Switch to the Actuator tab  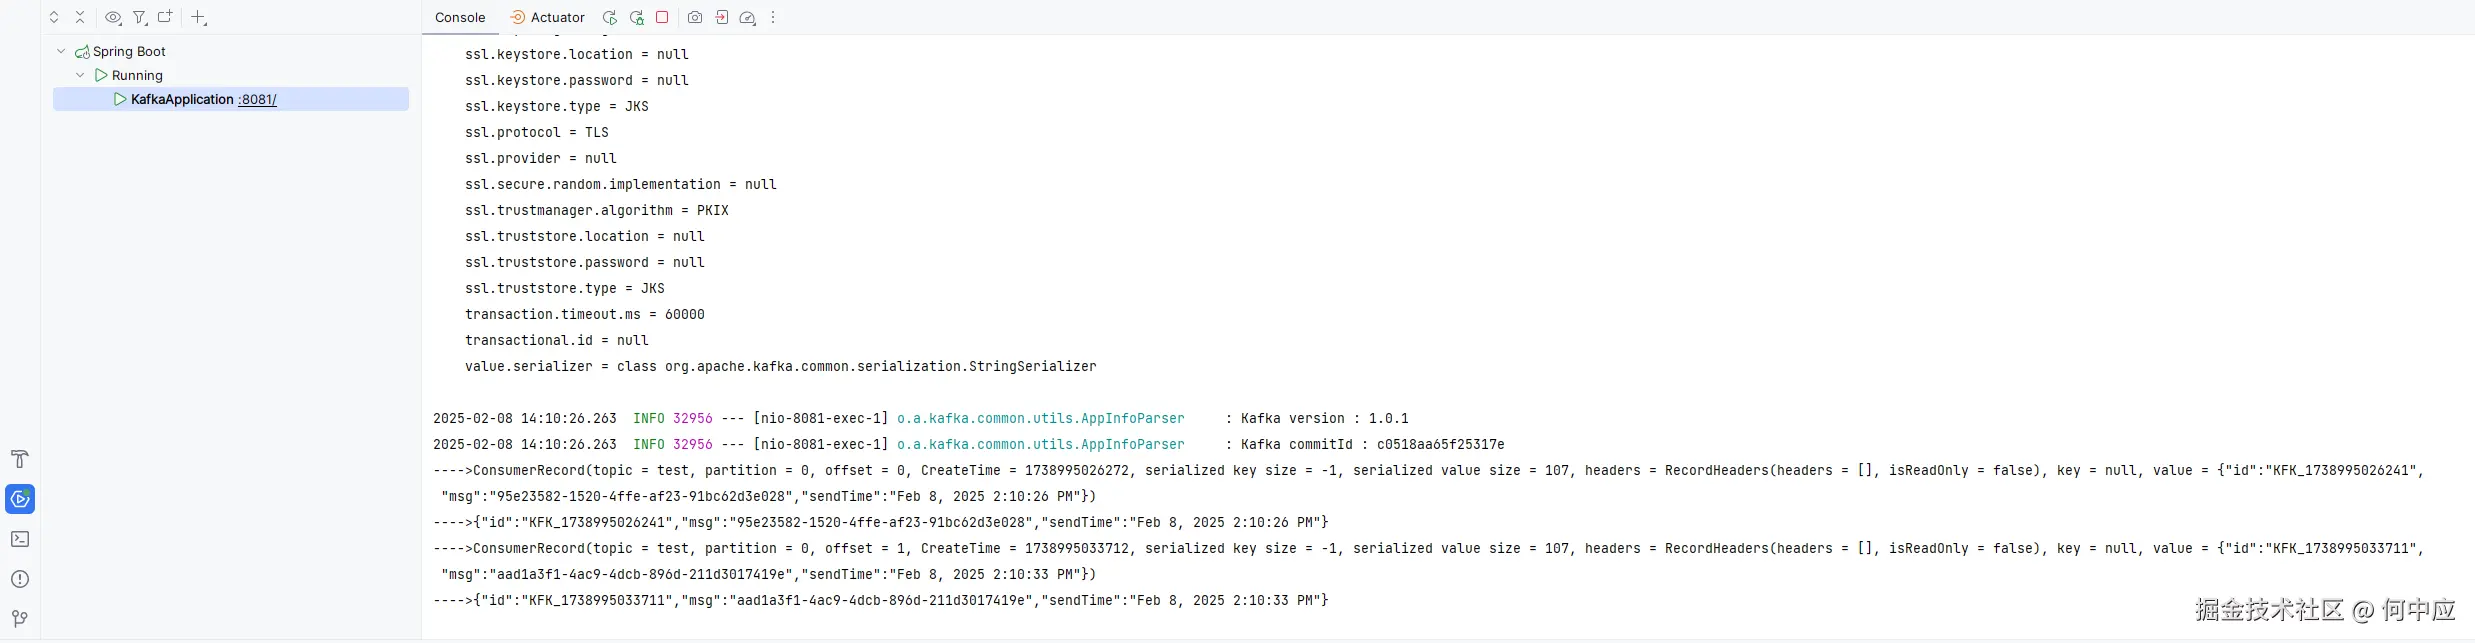[x=548, y=17]
